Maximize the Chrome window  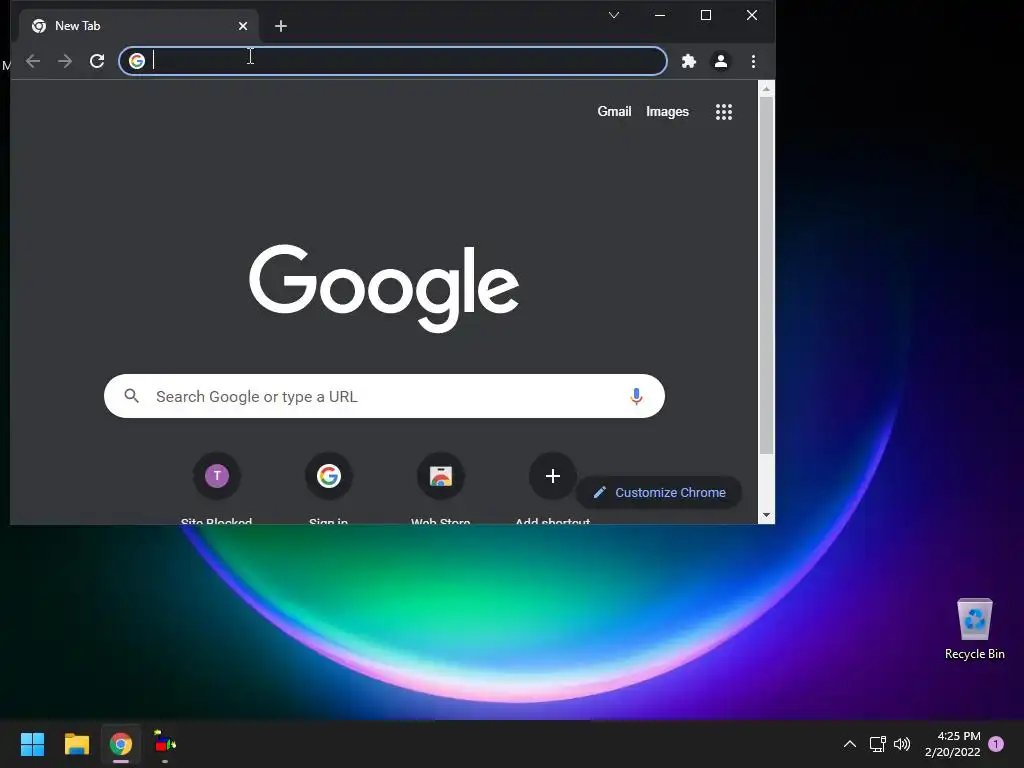click(706, 15)
